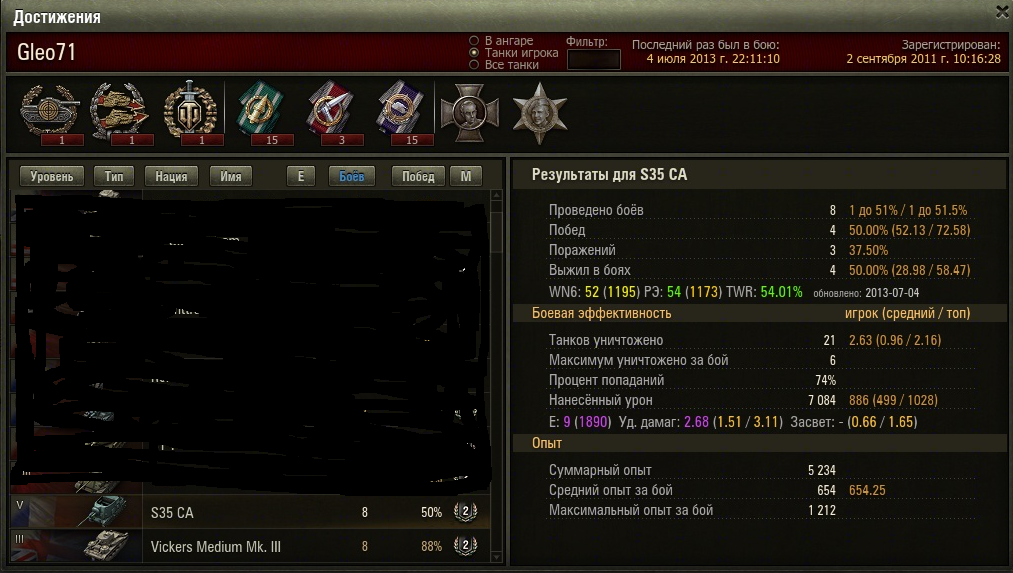Click the star-shaped portrait medal
This screenshot has height=573, width=1013.
tap(539, 112)
